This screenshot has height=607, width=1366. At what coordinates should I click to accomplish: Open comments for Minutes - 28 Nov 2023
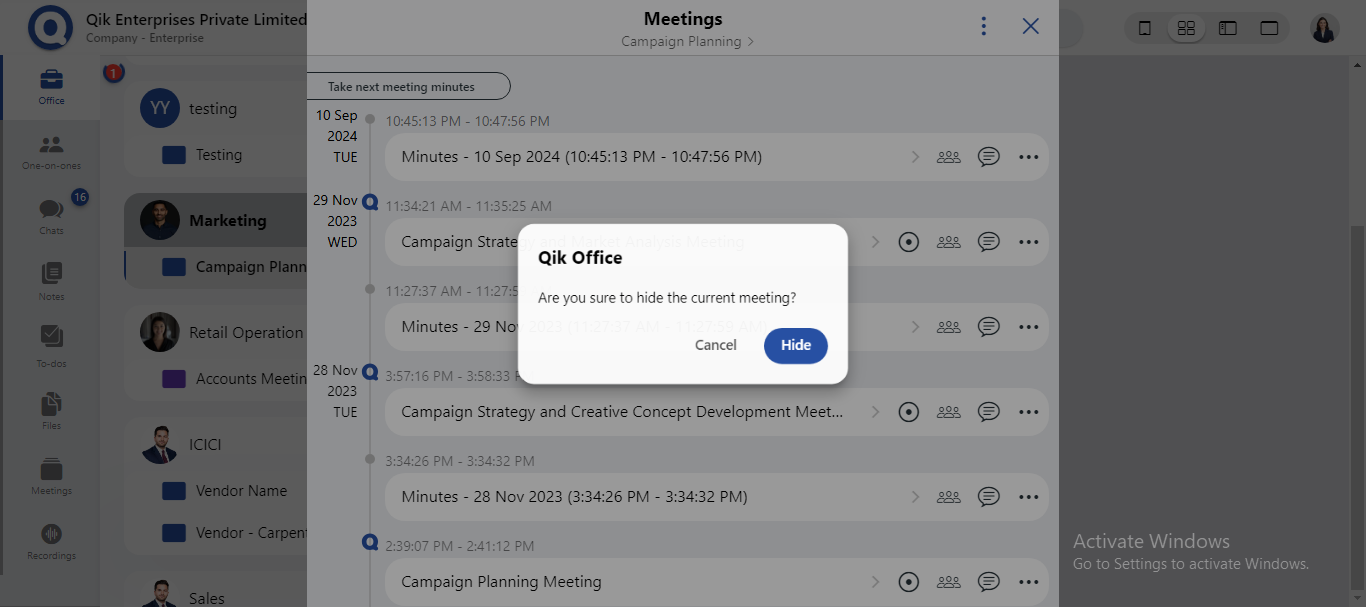(x=988, y=497)
